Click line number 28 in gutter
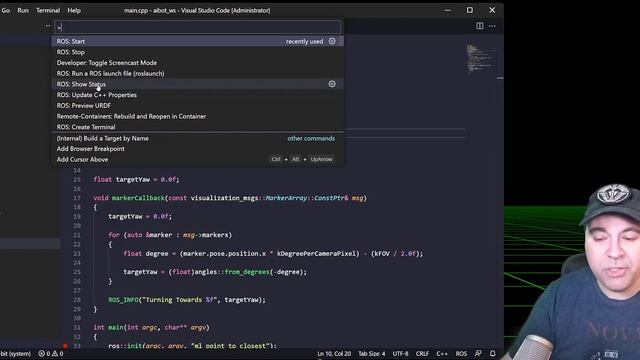 click(77, 300)
